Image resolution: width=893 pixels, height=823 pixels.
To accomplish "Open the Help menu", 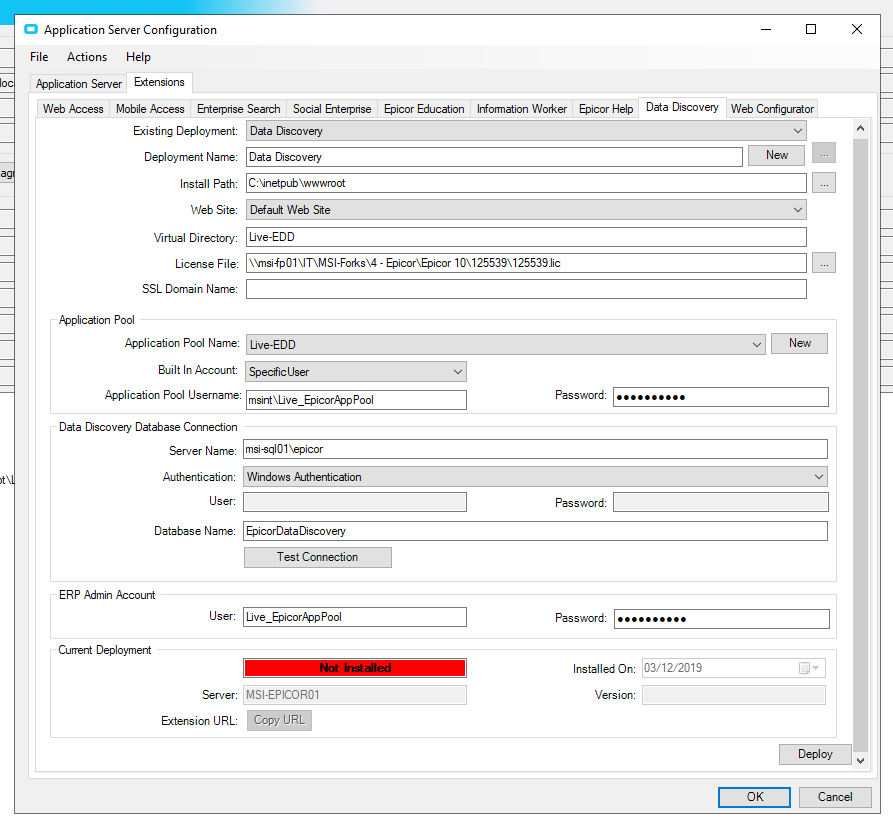I will pos(138,57).
